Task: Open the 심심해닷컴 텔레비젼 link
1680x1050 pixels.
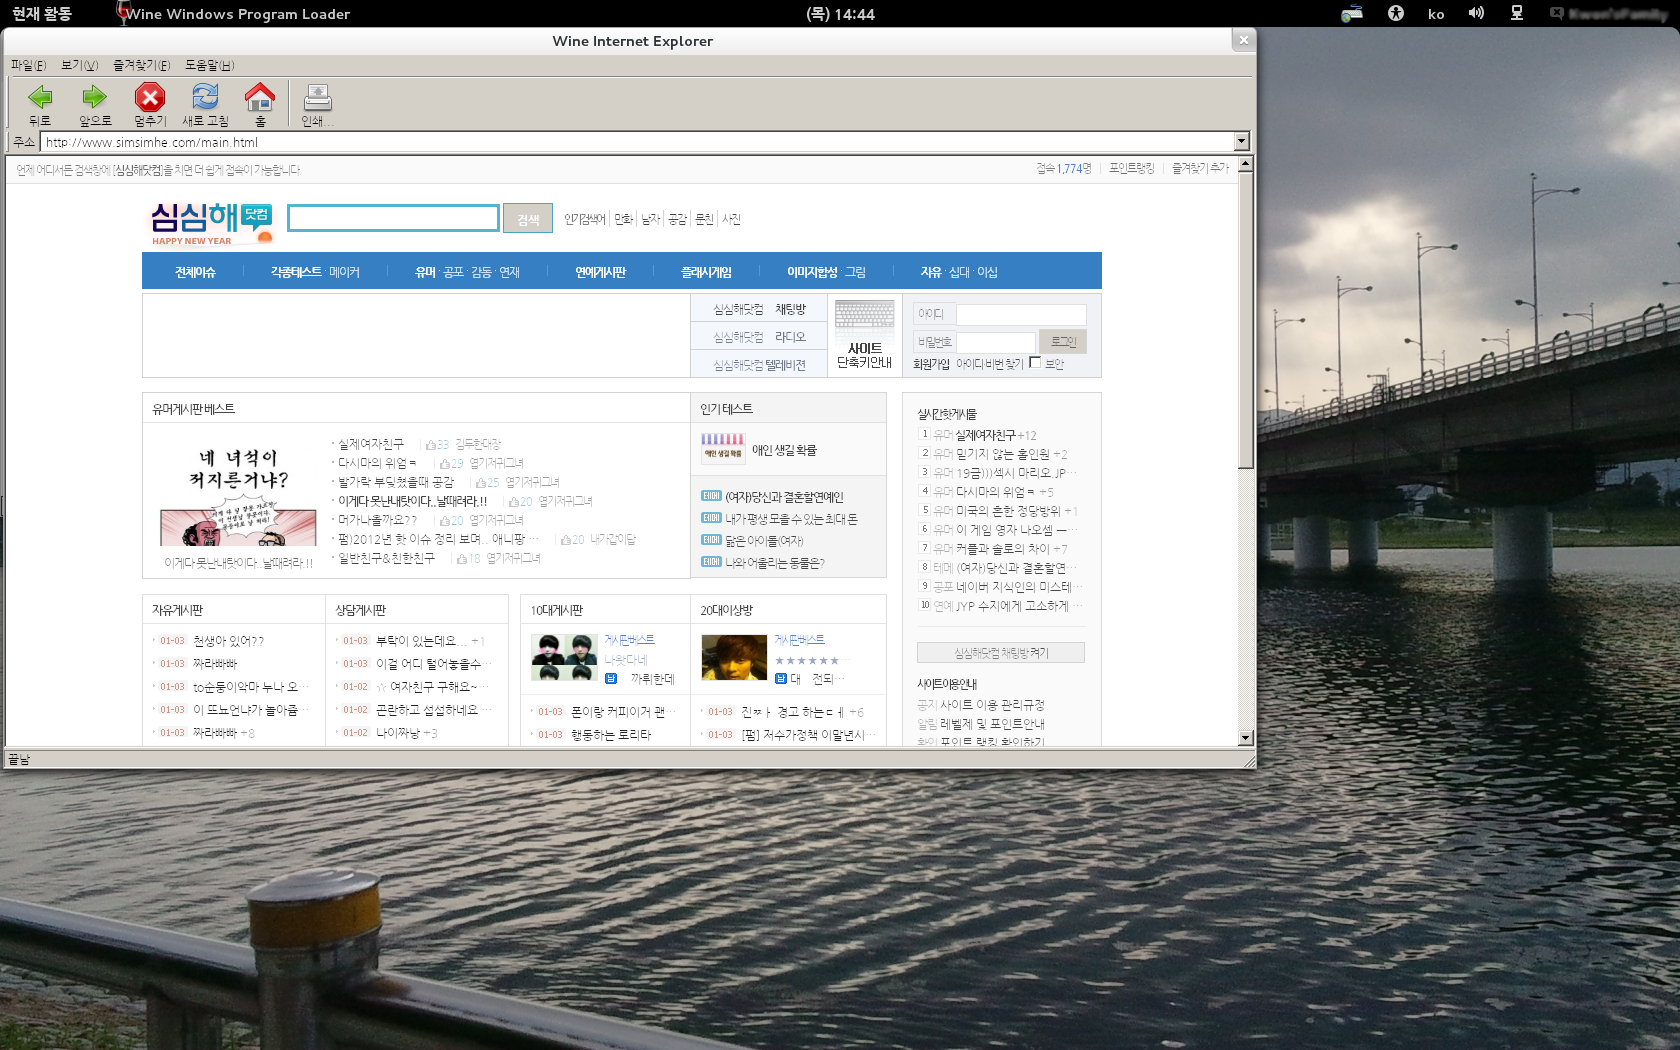Action: tap(759, 366)
